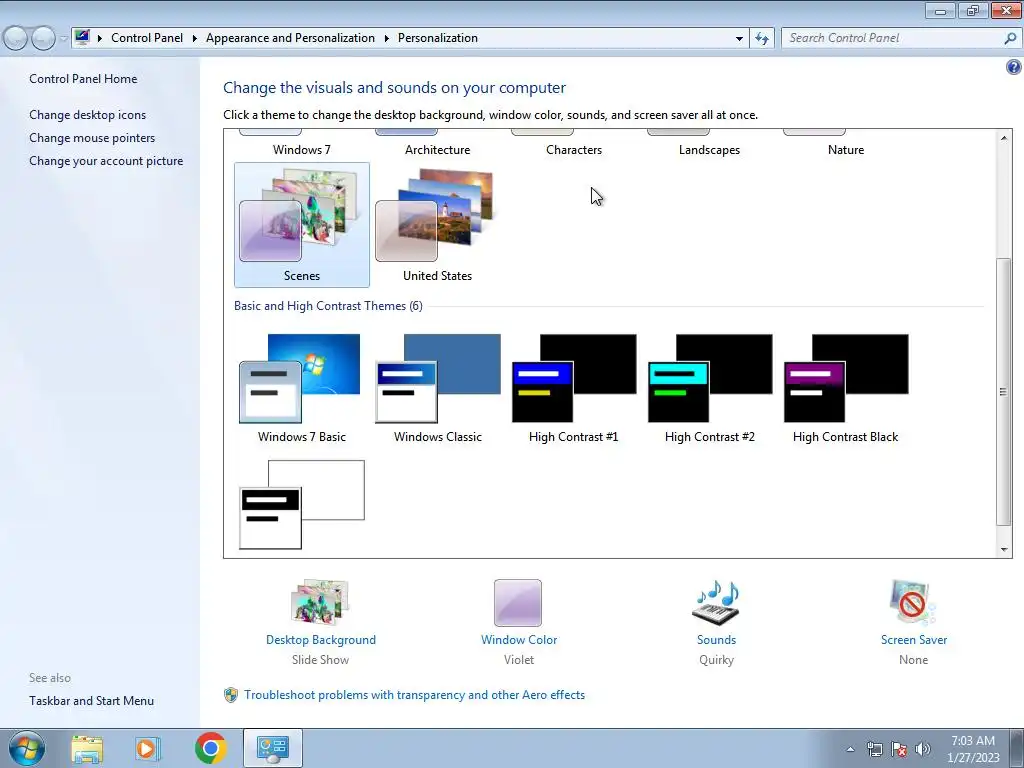
Task: Choose the High Contrast Black theme
Action: 846,389
